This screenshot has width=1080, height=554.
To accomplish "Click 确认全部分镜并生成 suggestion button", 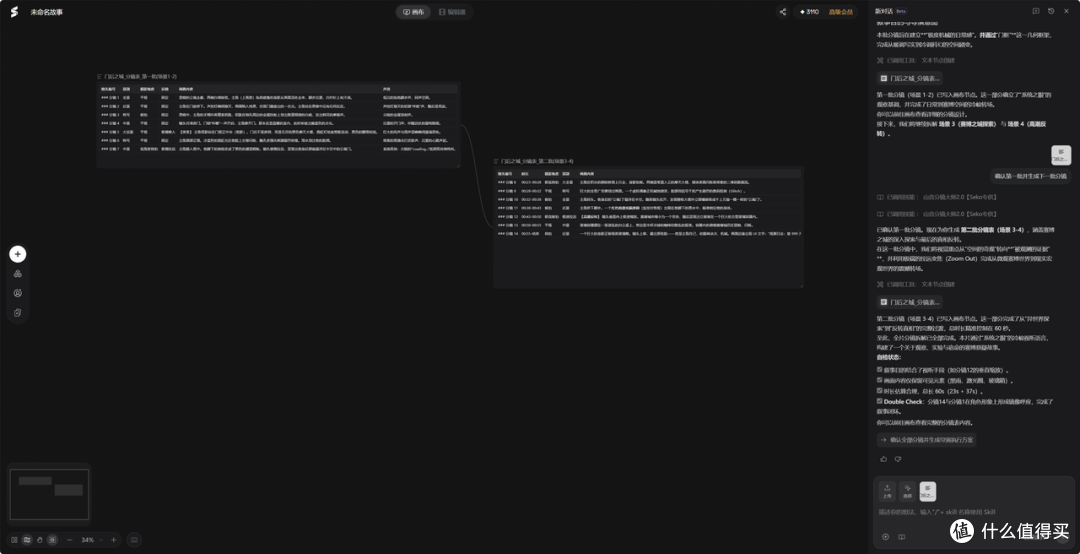I will click(x=926, y=440).
